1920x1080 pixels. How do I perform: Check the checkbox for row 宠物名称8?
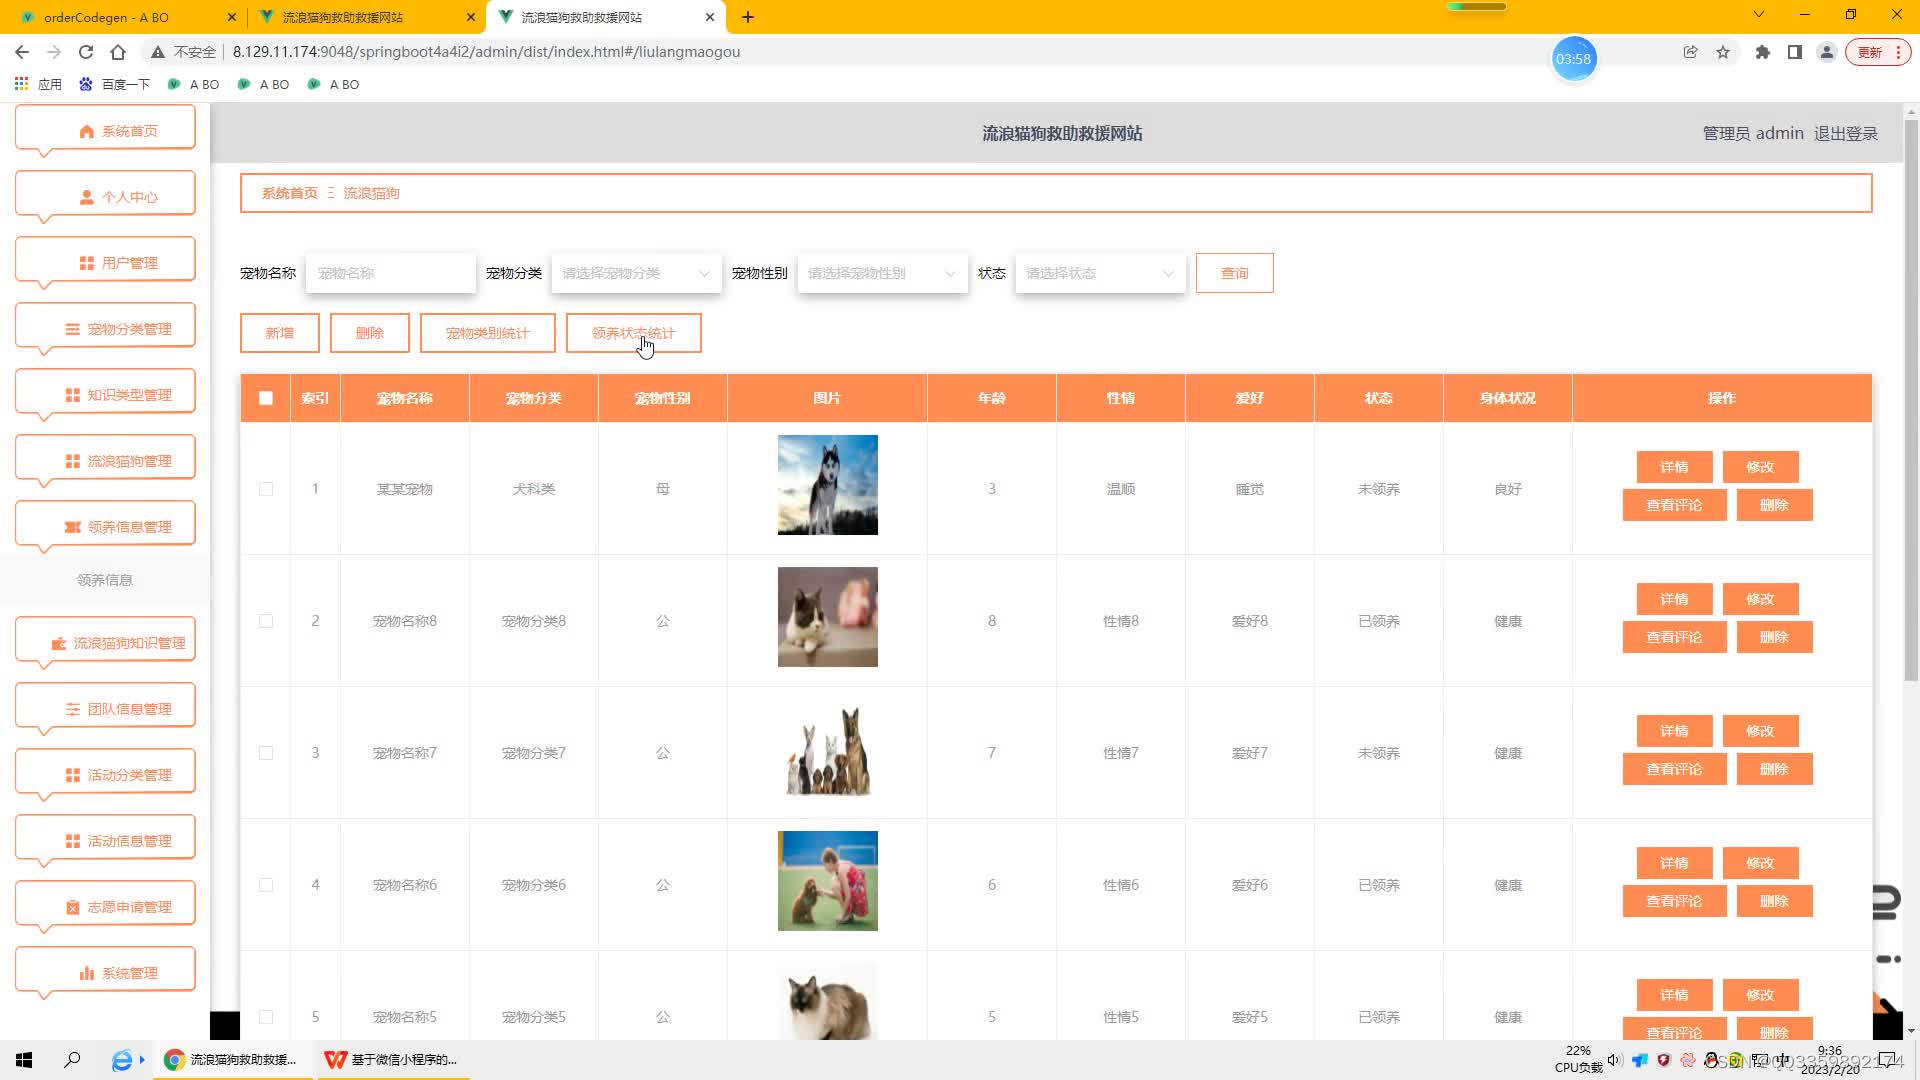click(266, 621)
